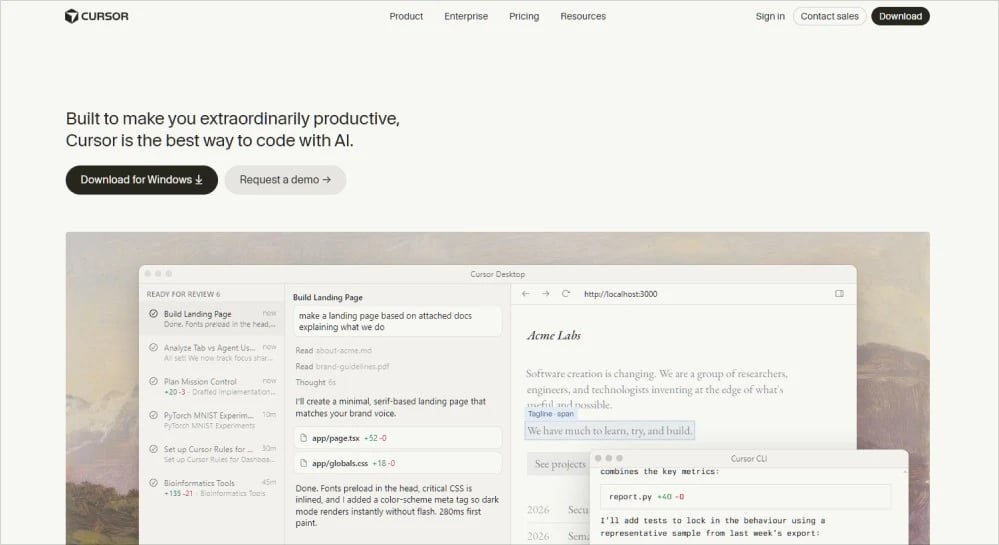The height and width of the screenshot is (545, 999).
Task: Click the Cursor CLI window title
Action: 749,459
